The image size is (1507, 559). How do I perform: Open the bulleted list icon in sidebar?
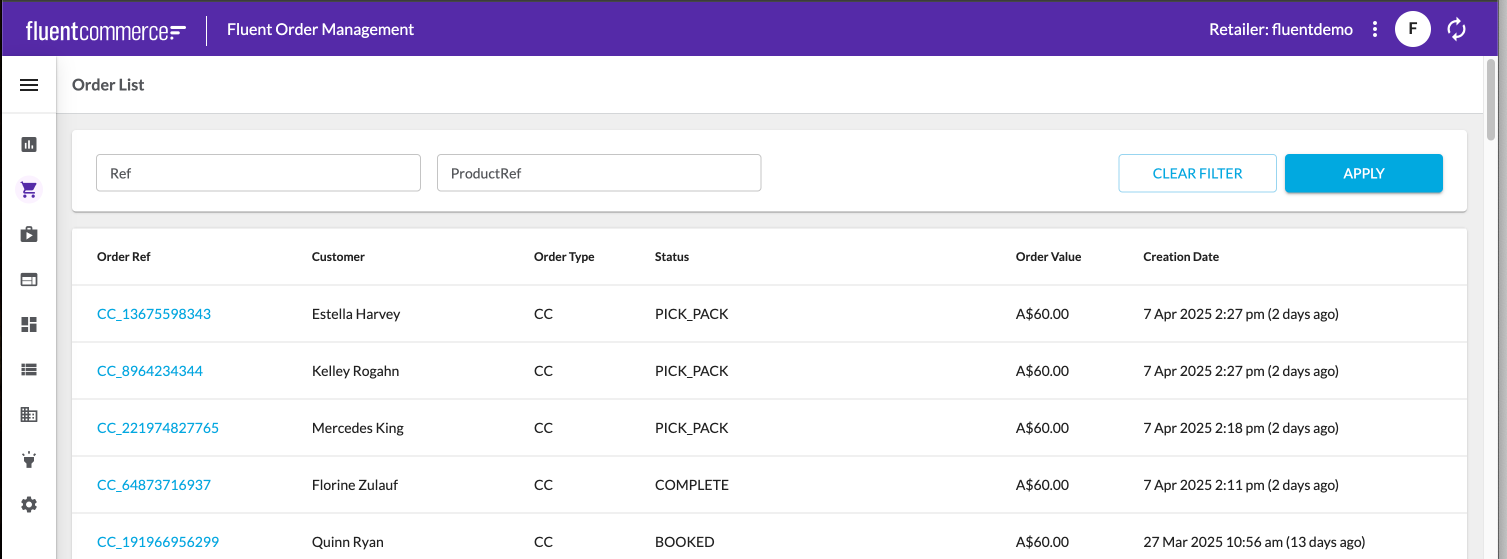[29, 369]
